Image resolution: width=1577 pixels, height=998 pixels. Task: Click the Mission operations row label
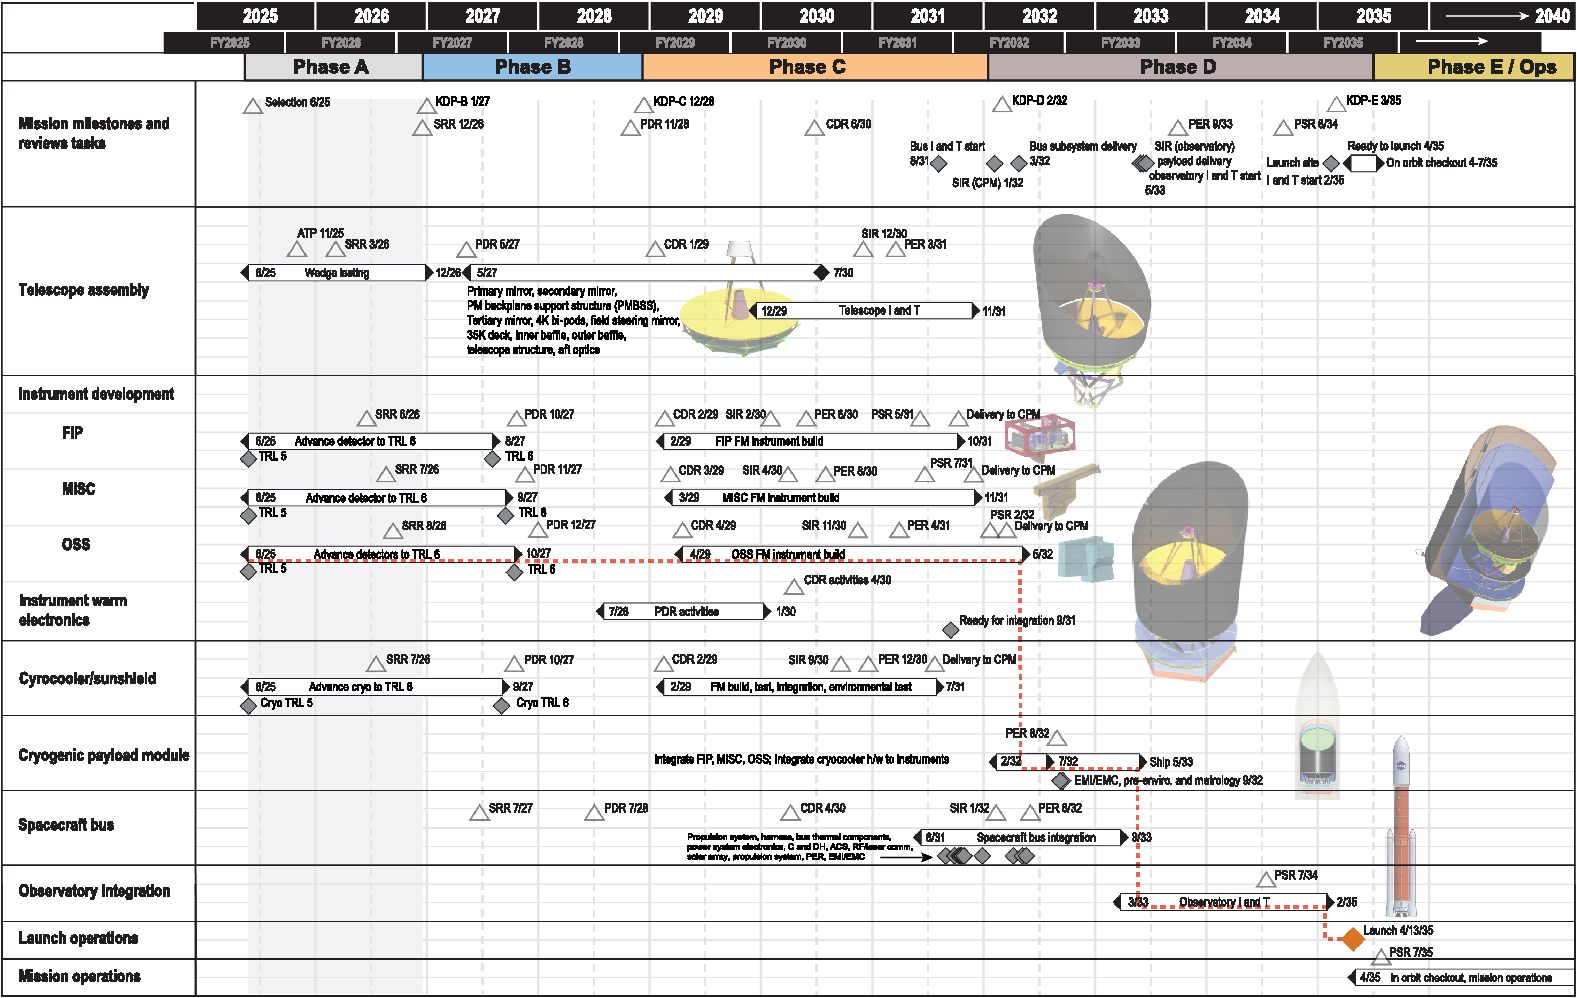(79, 976)
